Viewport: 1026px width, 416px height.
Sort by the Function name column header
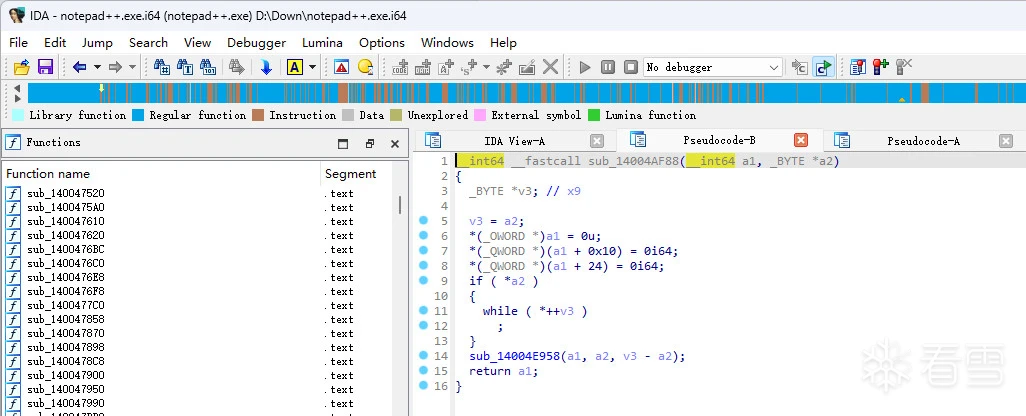coord(161,173)
